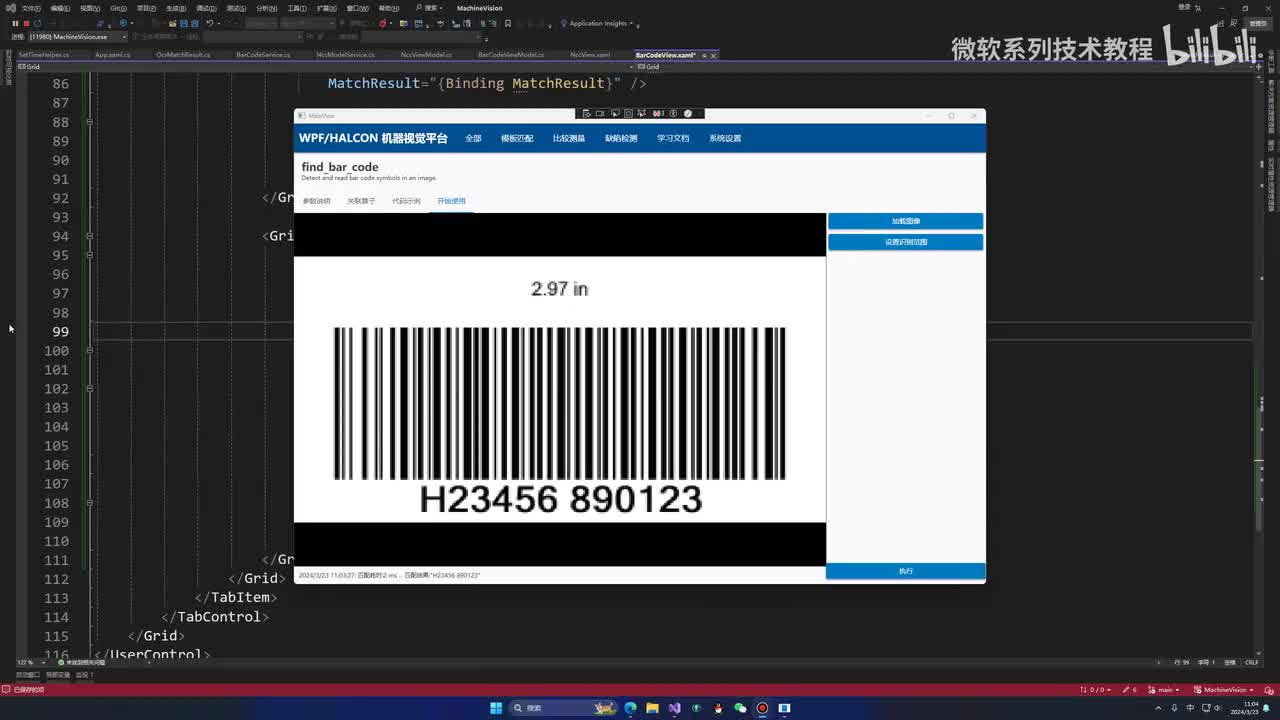This screenshot has height=720, width=1280.
Task: Switch to BarCodeService.cs tab
Action: [263, 55]
